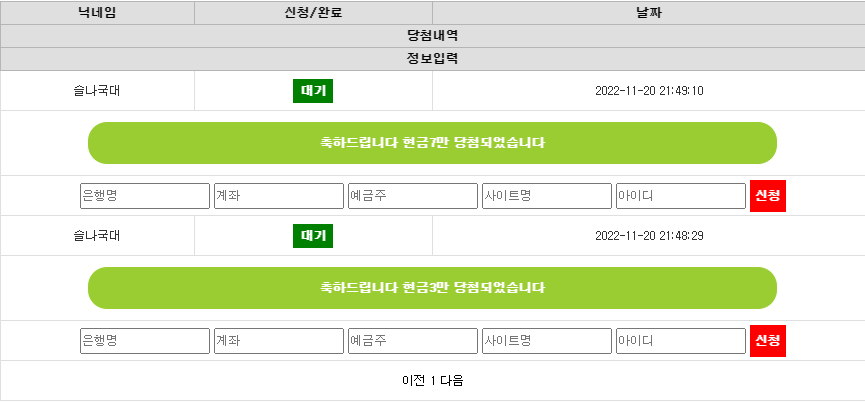The image size is (865, 402).
Task: Focus the 계좌 input in the second entry
Action: (x=279, y=341)
